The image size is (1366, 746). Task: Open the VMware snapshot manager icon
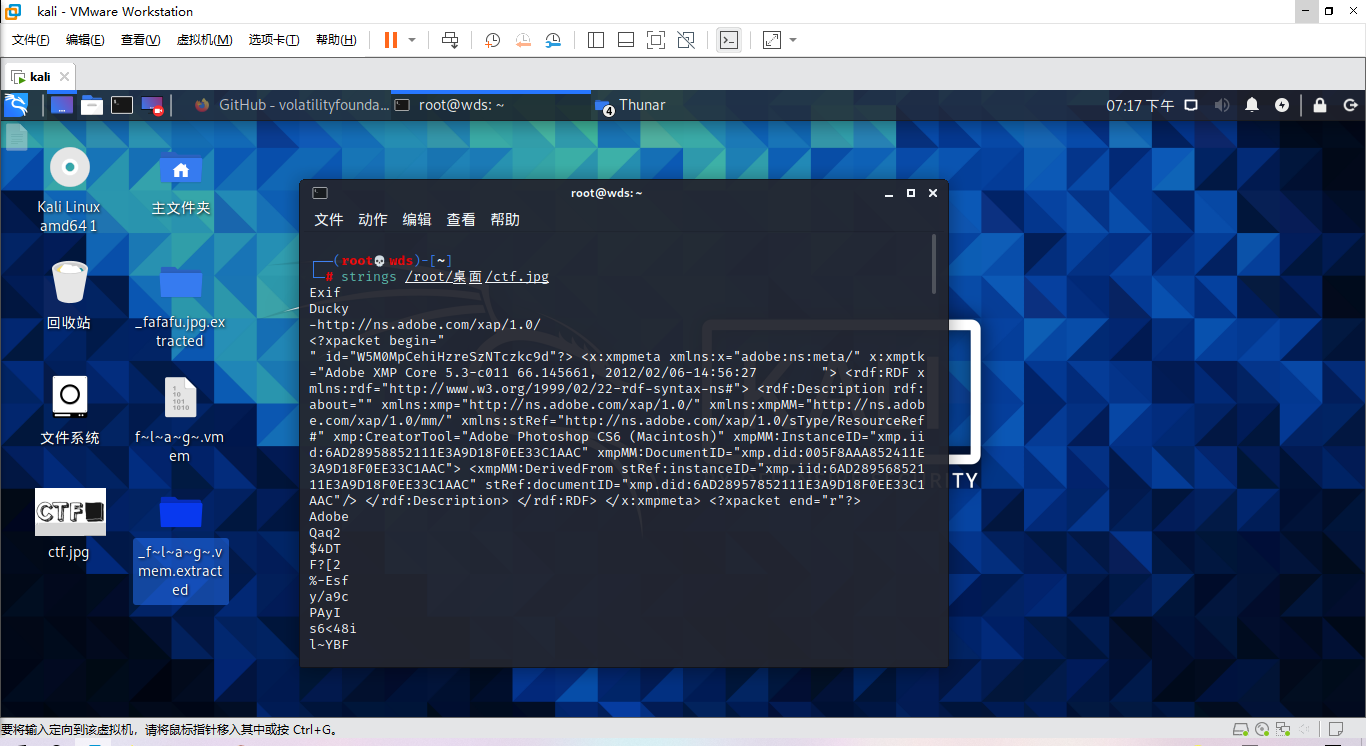pos(553,40)
